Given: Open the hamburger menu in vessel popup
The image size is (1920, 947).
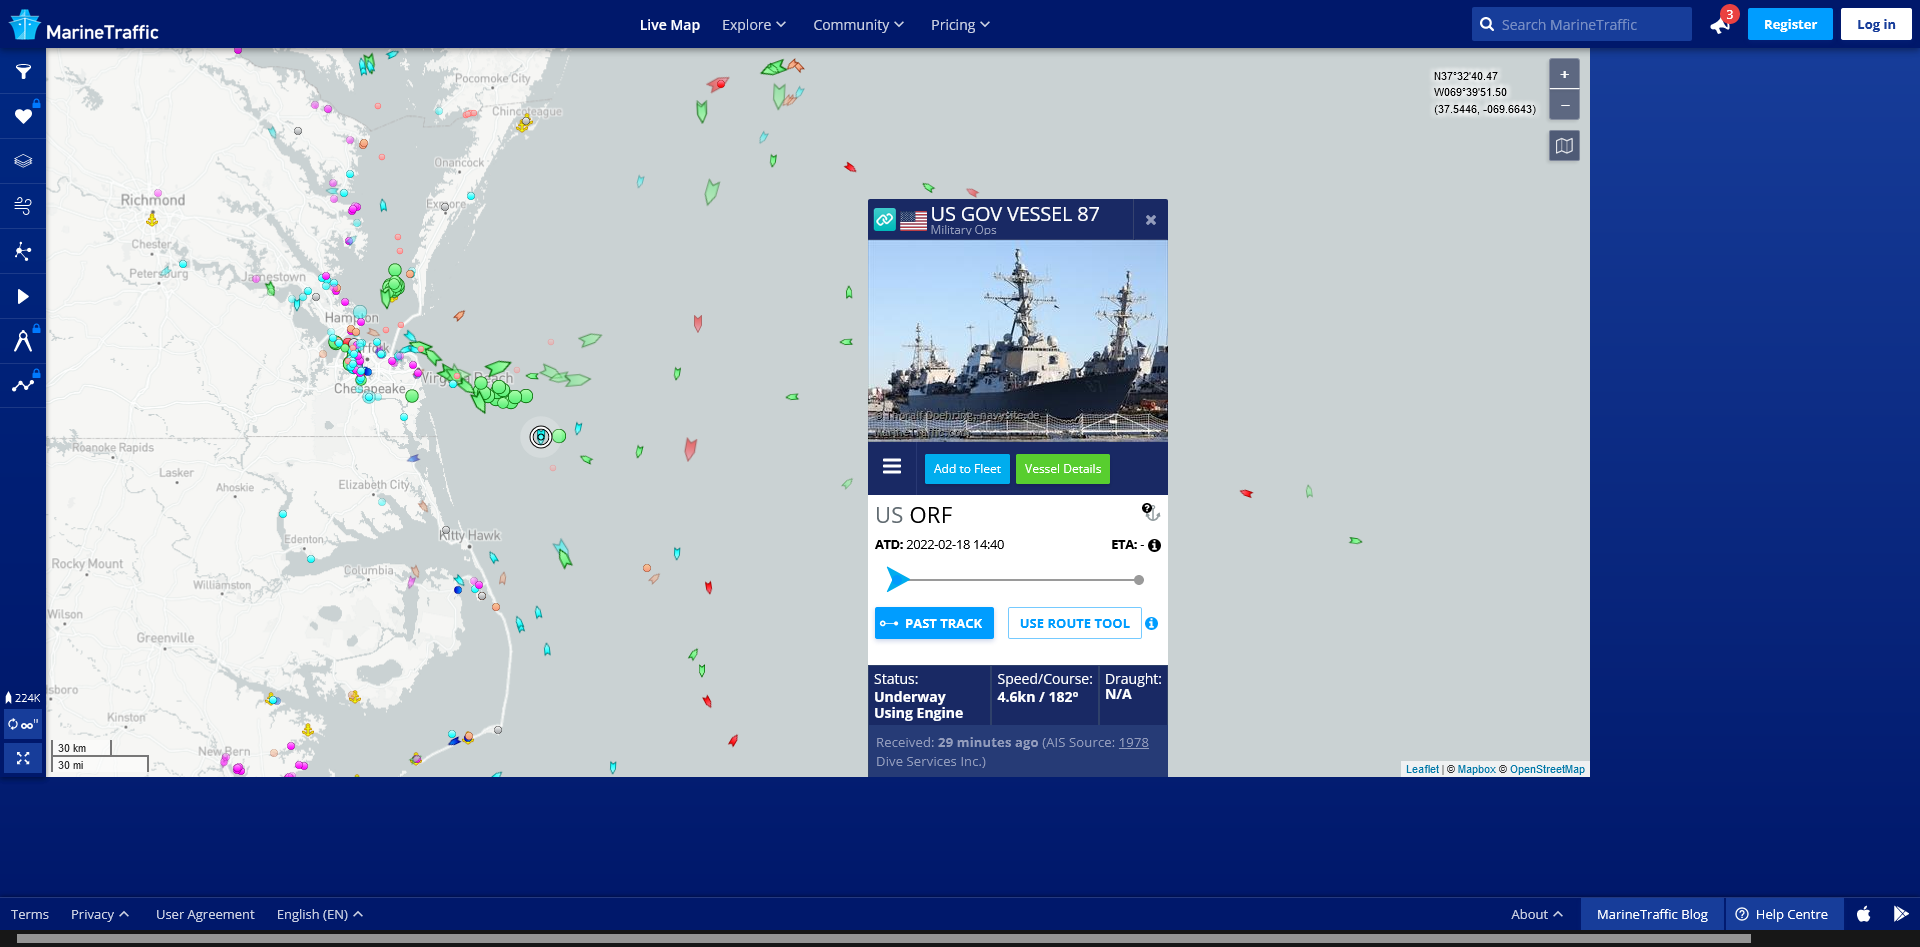Looking at the screenshot, I should pyautogui.click(x=892, y=467).
